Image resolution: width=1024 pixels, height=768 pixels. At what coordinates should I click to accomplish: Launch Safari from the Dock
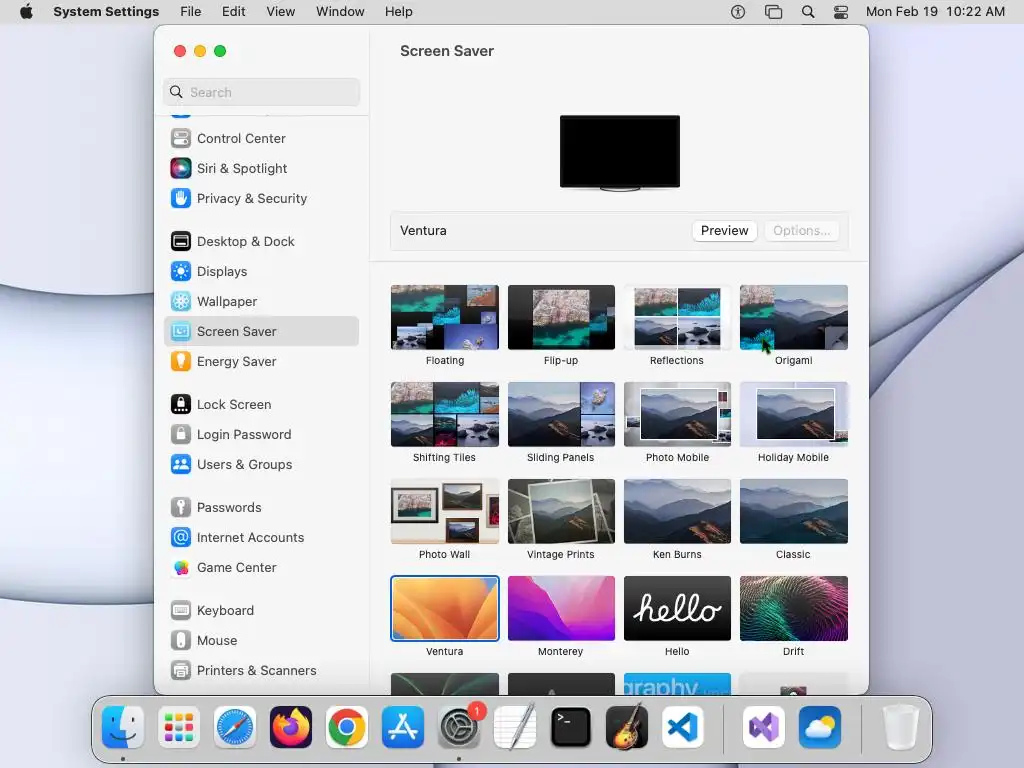(235, 728)
